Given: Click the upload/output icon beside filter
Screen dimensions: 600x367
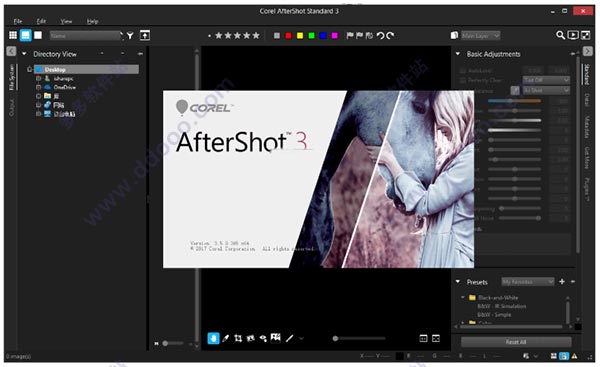Looking at the screenshot, I should pos(145,36).
